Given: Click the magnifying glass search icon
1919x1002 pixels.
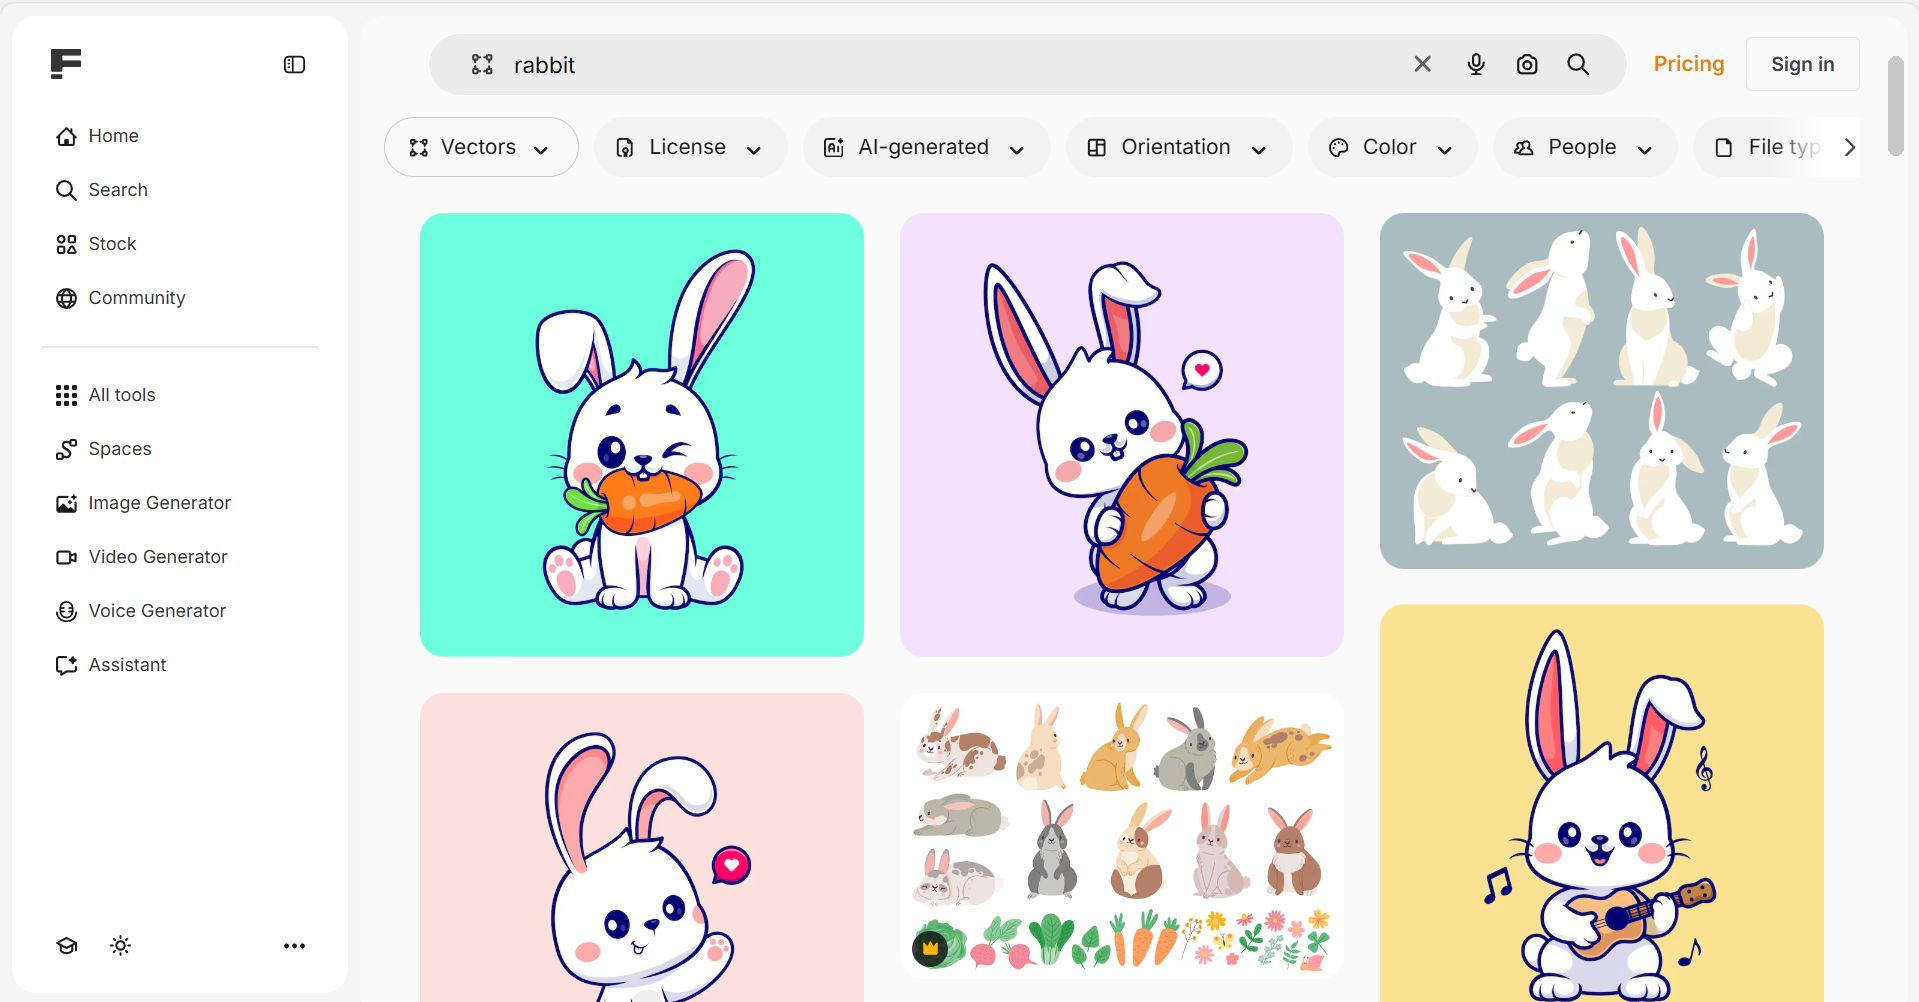Looking at the screenshot, I should 1578,65.
